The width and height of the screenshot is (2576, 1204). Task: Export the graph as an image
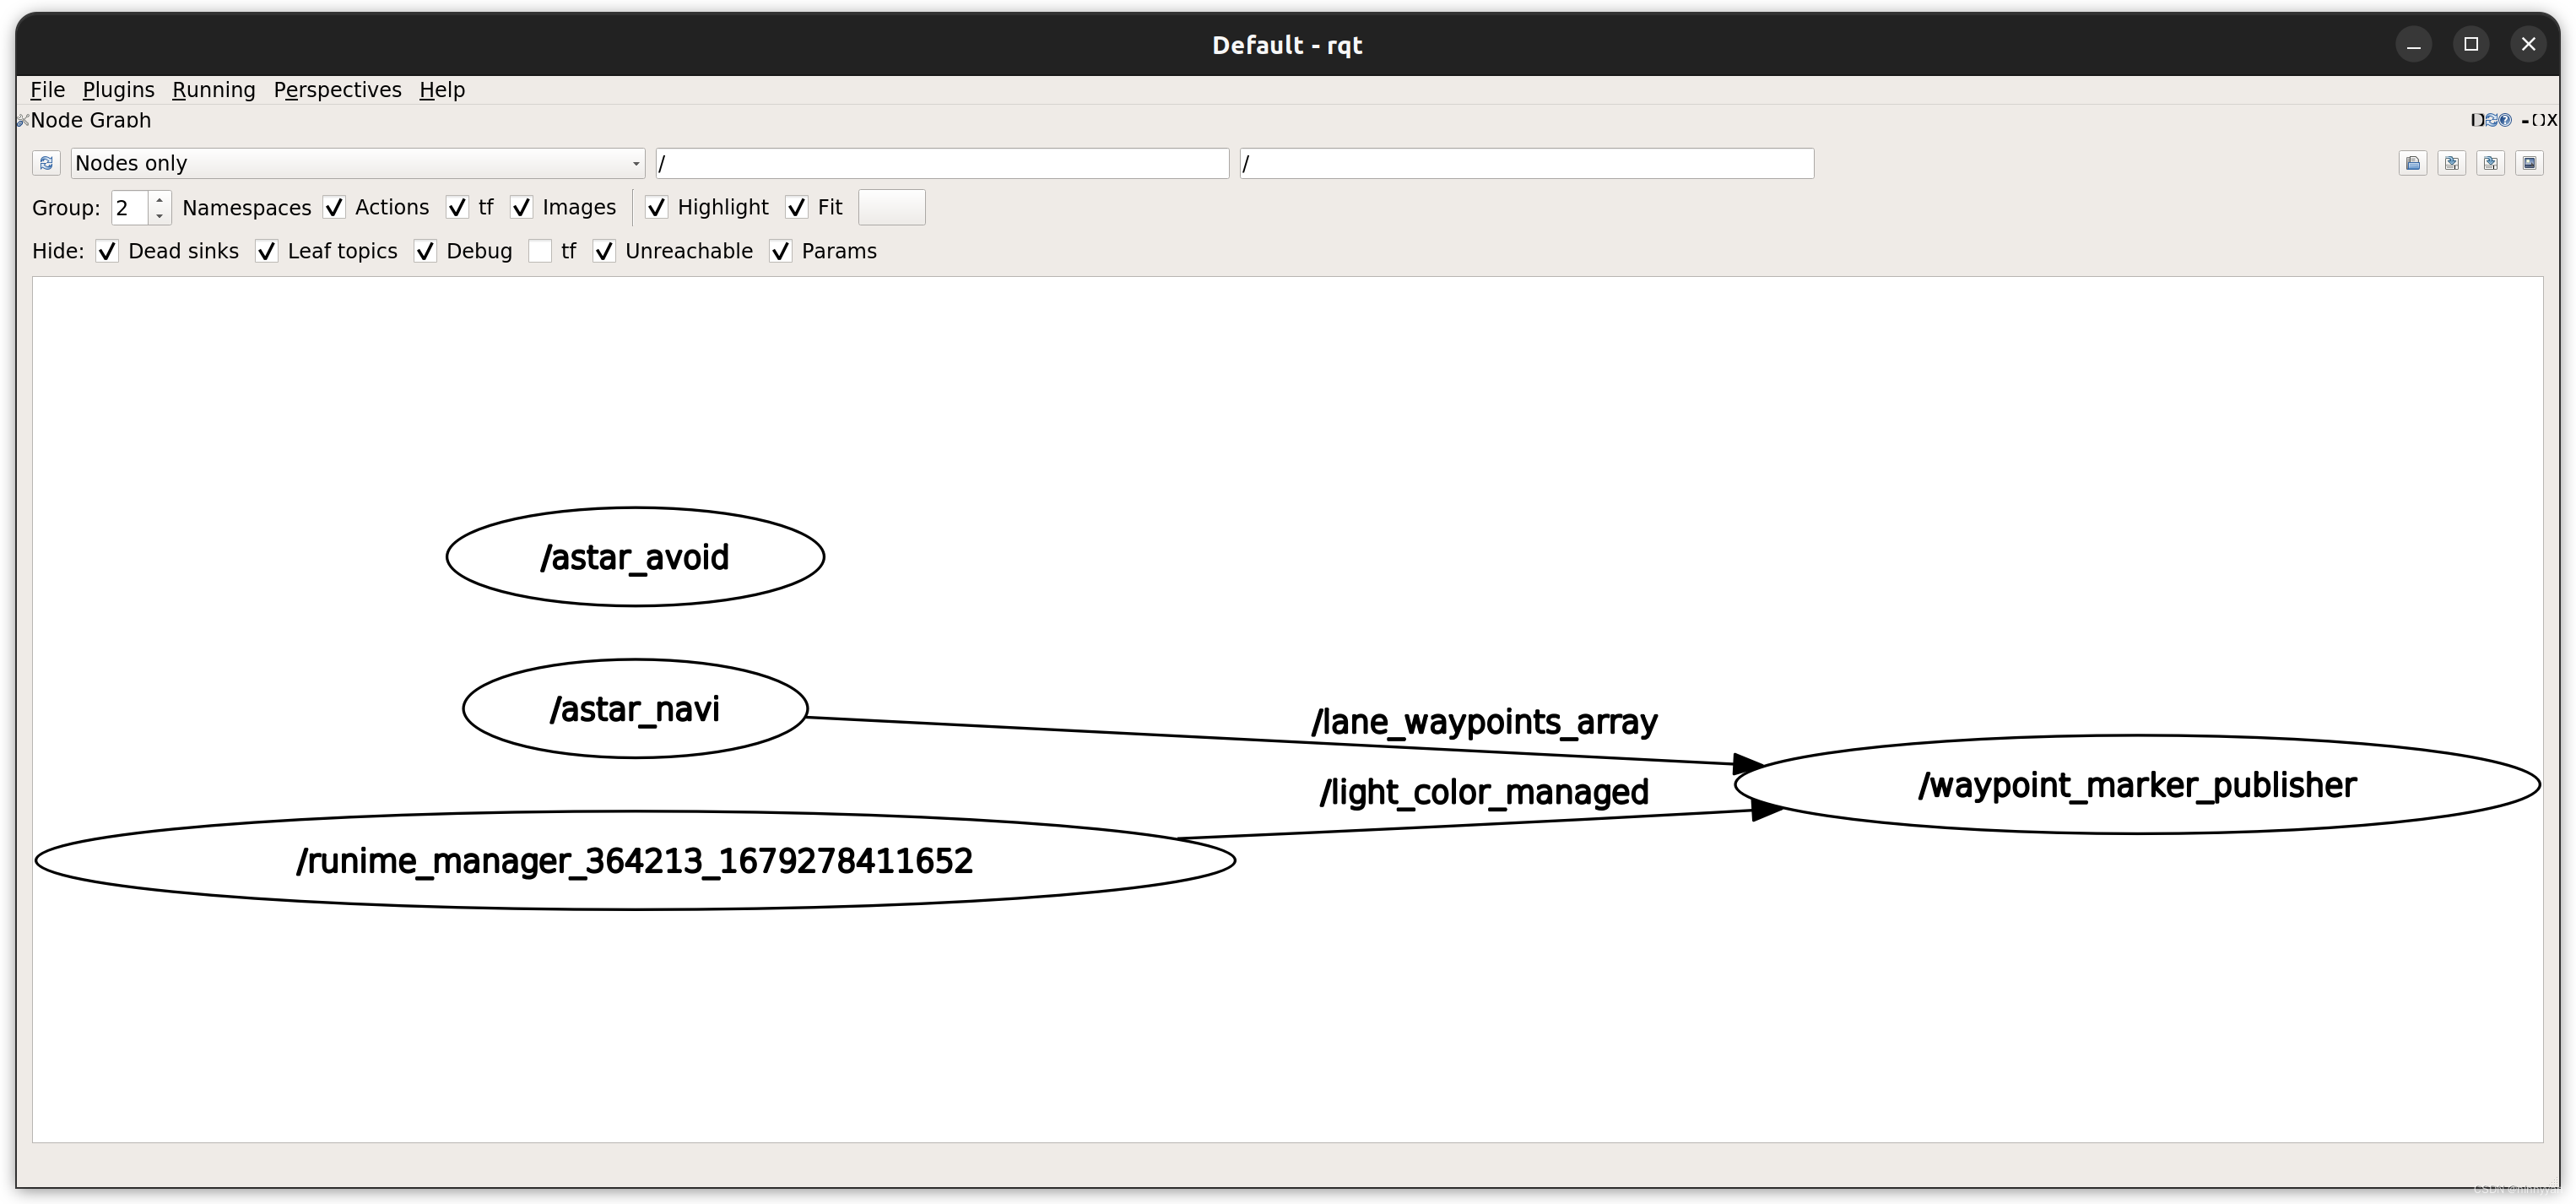pyautogui.click(x=2529, y=163)
